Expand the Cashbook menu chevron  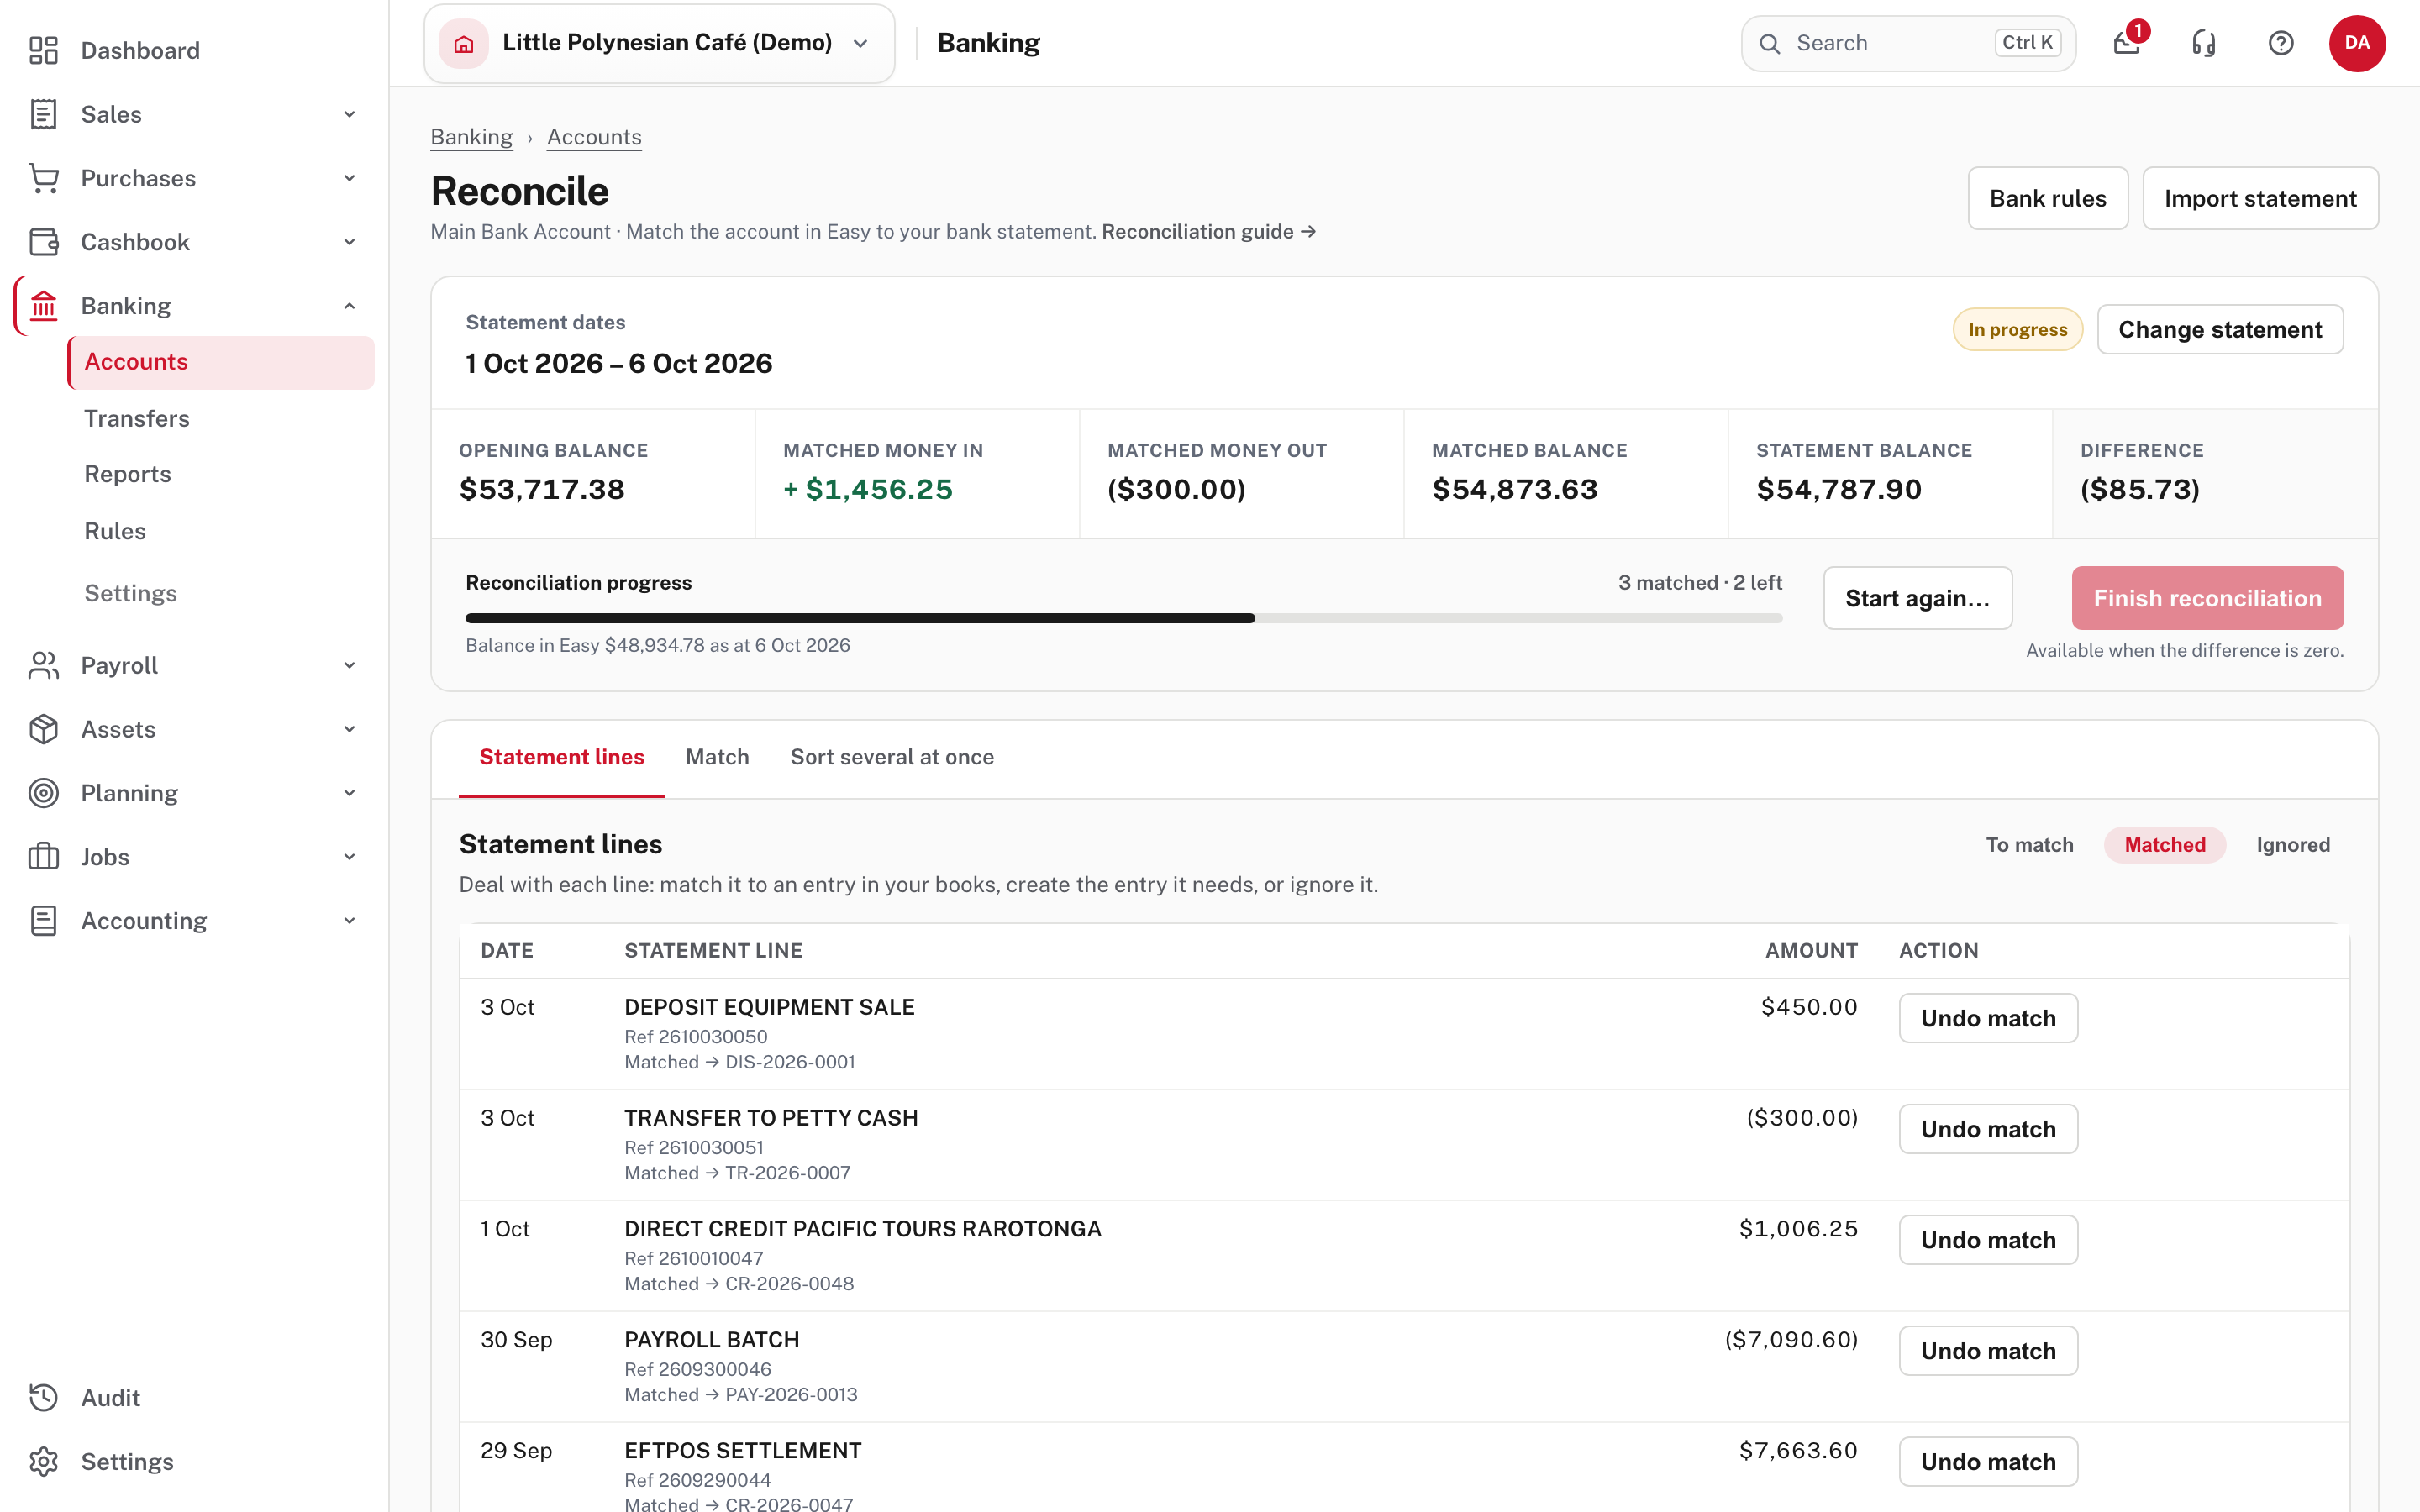click(350, 242)
